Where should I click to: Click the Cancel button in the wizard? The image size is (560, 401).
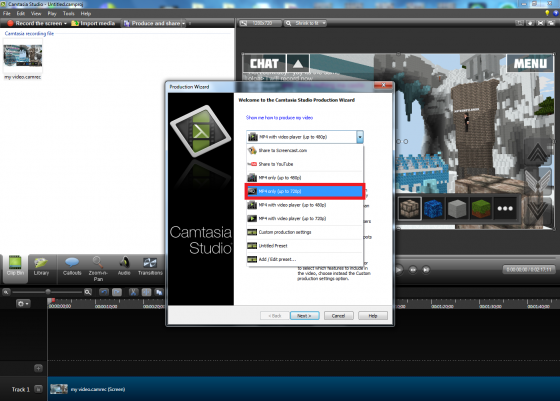339,316
